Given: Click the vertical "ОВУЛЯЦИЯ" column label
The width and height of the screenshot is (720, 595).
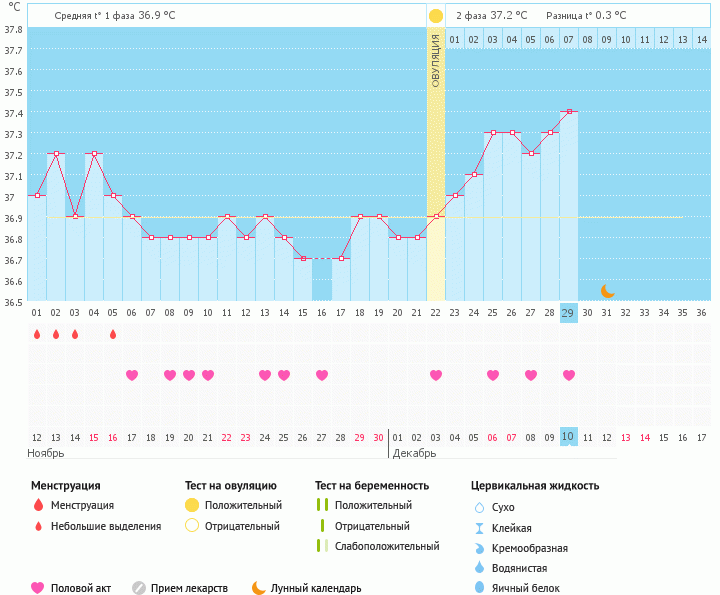Looking at the screenshot, I should click(x=436, y=60).
